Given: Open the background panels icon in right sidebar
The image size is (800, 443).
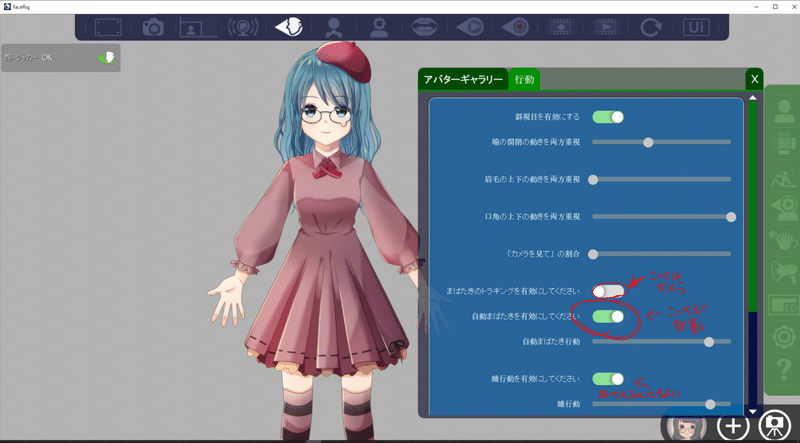Looking at the screenshot, I should 784,143.
